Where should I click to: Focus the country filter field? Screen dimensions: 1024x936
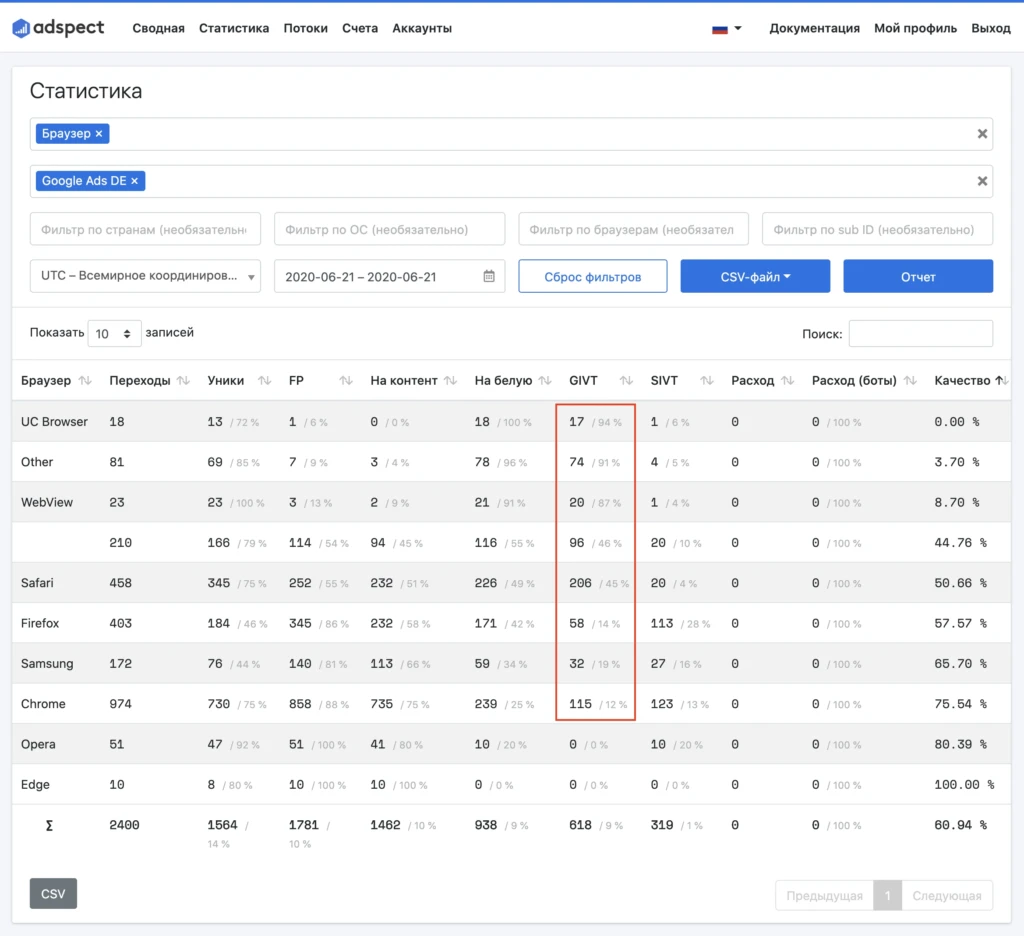145,229
